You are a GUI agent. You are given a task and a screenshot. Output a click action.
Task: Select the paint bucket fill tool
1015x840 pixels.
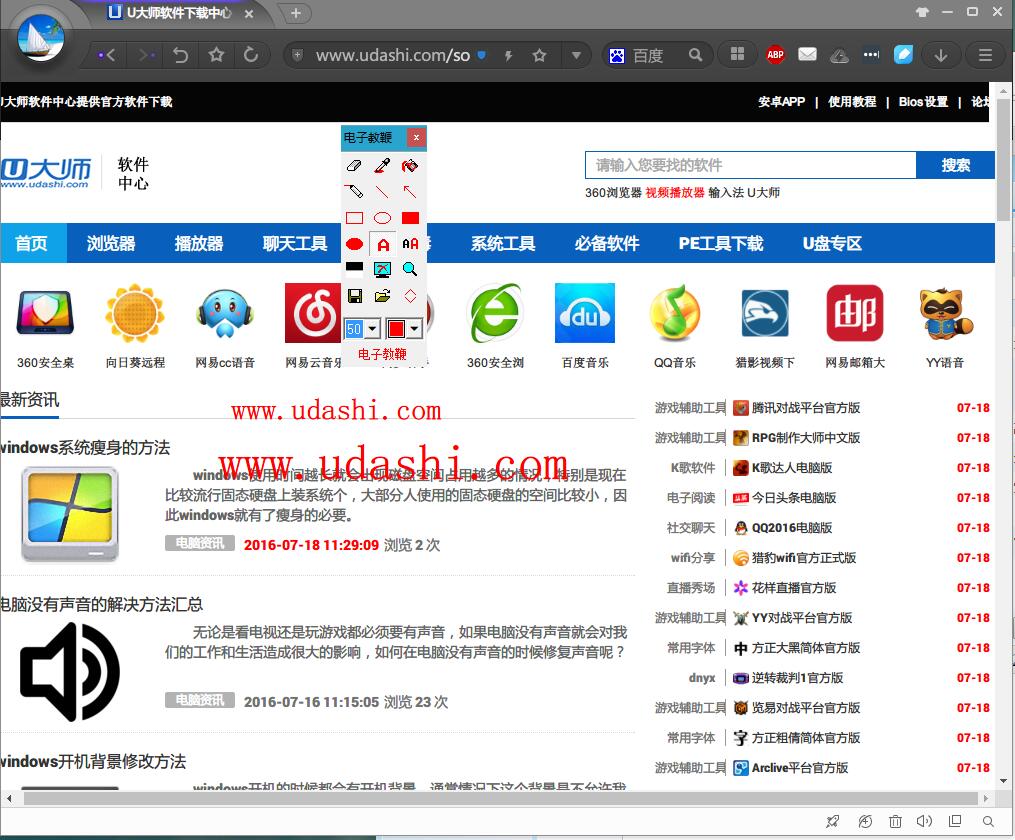tap(409, 165)
